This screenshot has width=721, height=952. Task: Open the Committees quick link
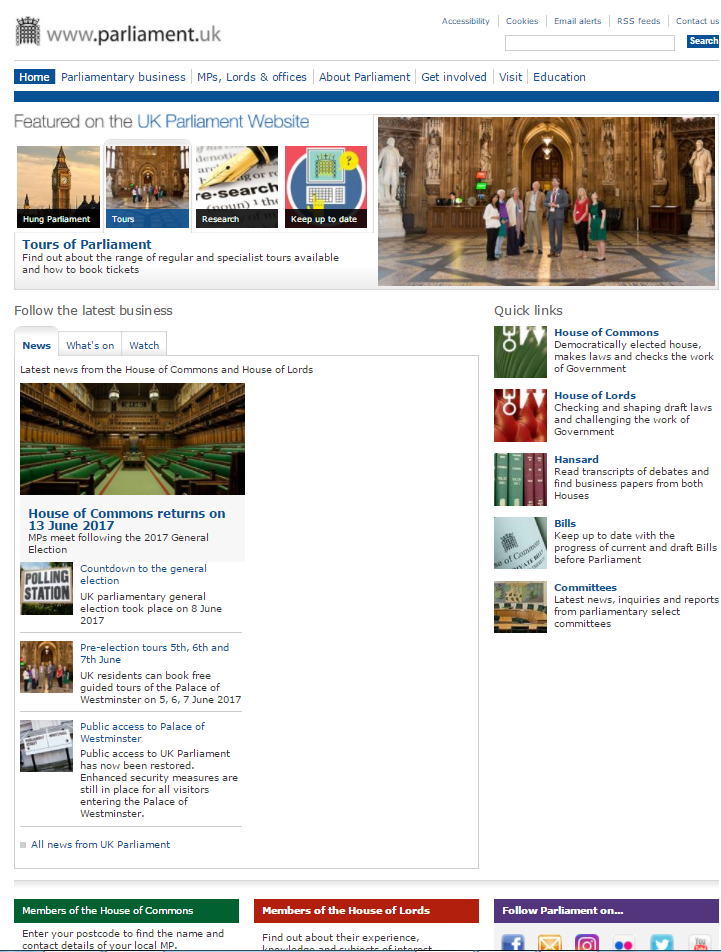[x=585, y=587]
